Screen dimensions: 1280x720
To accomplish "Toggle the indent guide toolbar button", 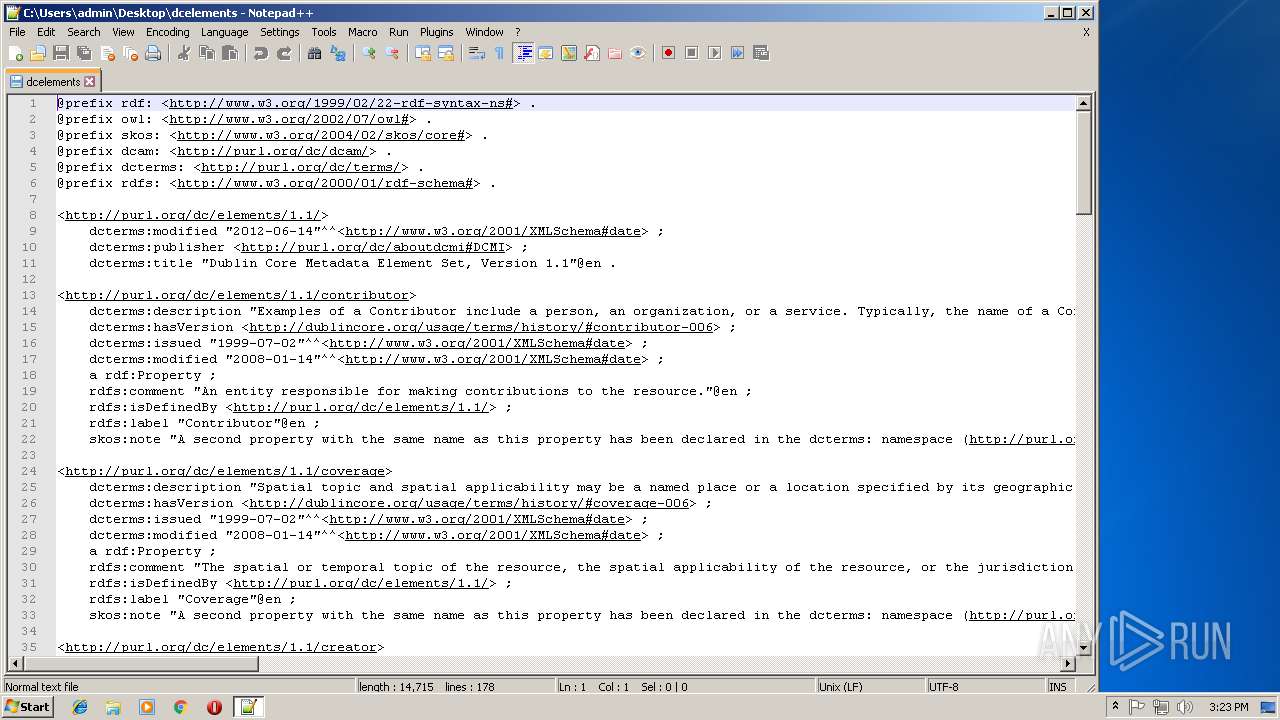I will pyautogui.click(x=523, y=53).
